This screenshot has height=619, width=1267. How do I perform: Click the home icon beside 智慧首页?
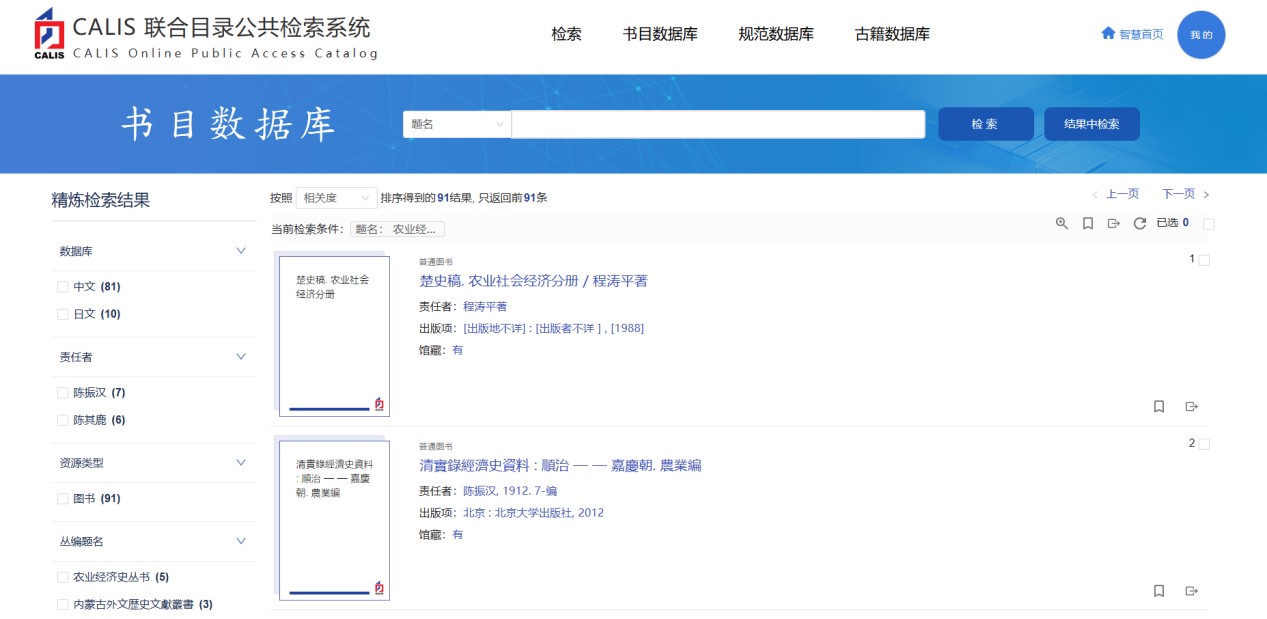(1108, 33)
